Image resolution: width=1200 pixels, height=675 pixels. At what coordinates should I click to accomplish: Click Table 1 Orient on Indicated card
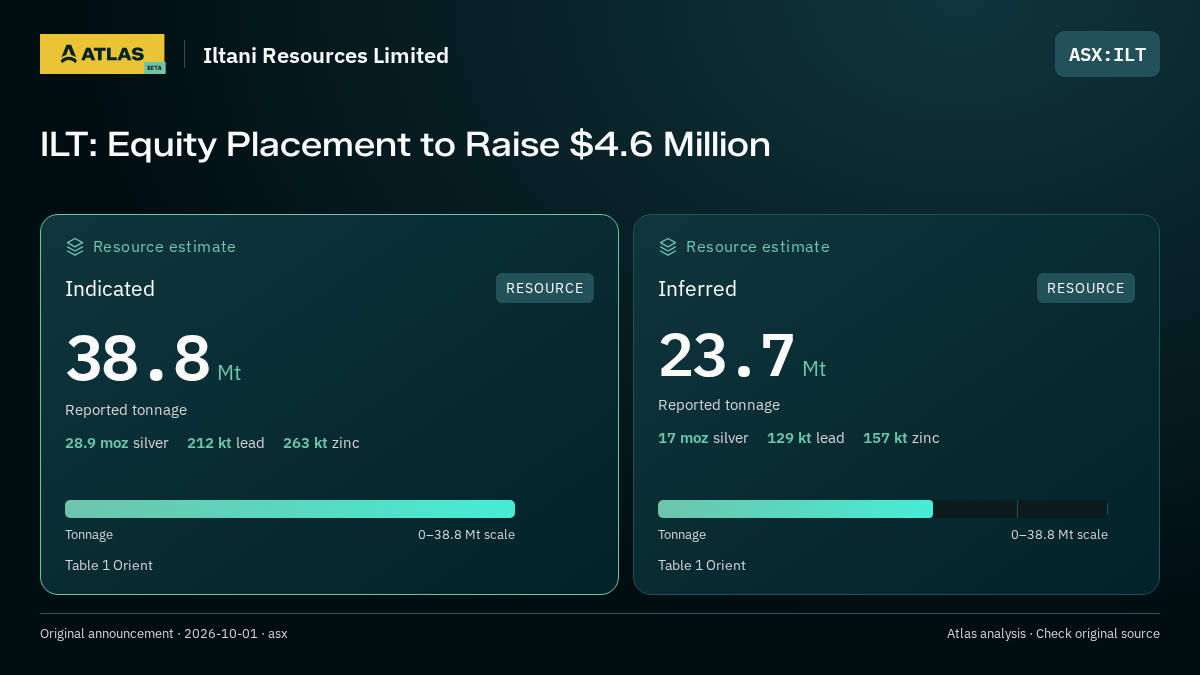[109, 565]
